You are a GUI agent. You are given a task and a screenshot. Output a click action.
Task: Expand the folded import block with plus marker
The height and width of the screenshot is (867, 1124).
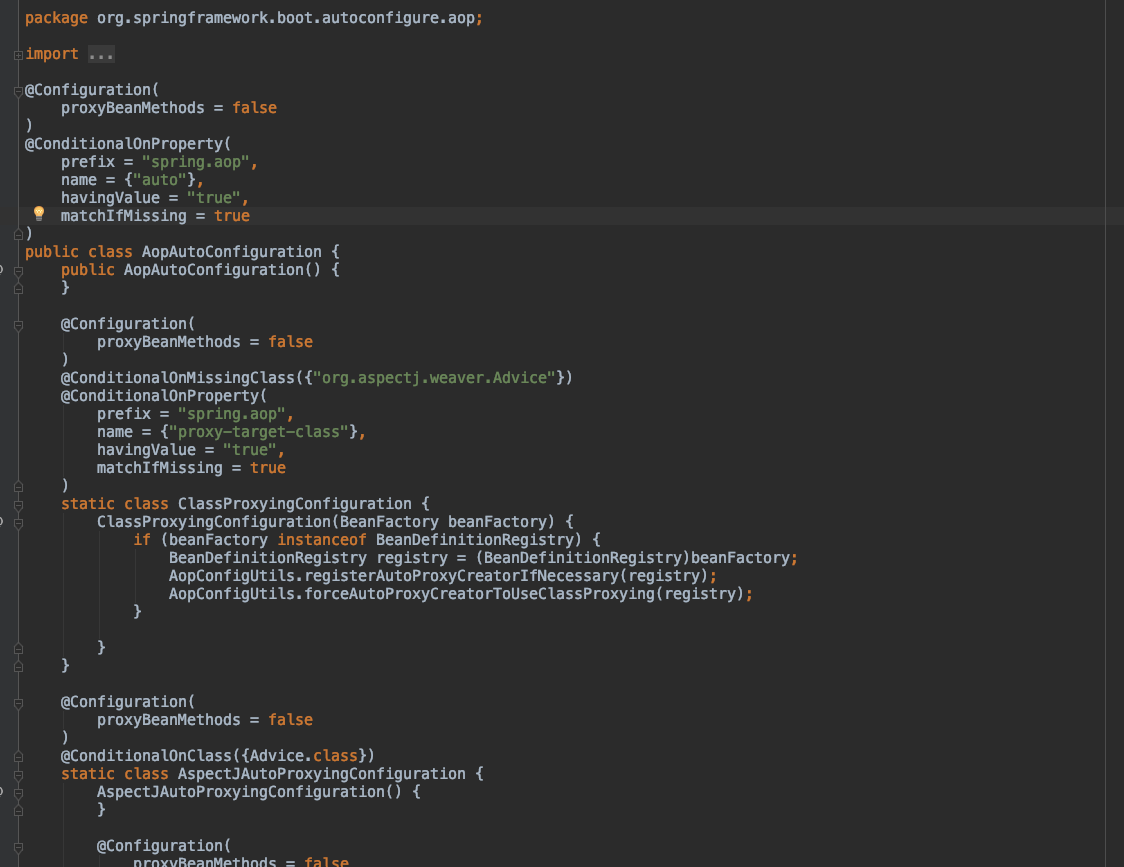[19, 55]
